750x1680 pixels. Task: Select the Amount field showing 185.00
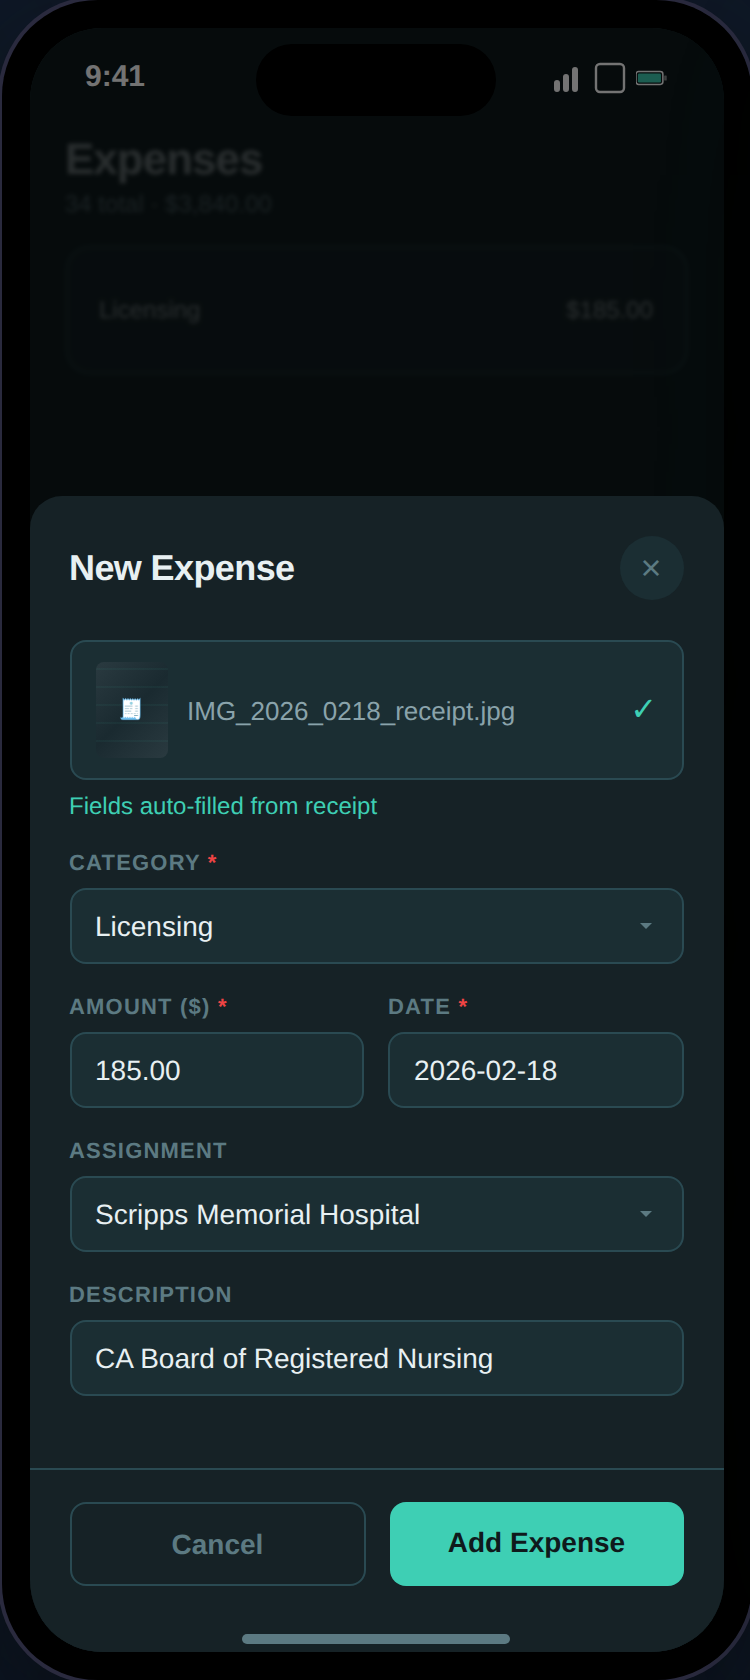point(216,1070)
